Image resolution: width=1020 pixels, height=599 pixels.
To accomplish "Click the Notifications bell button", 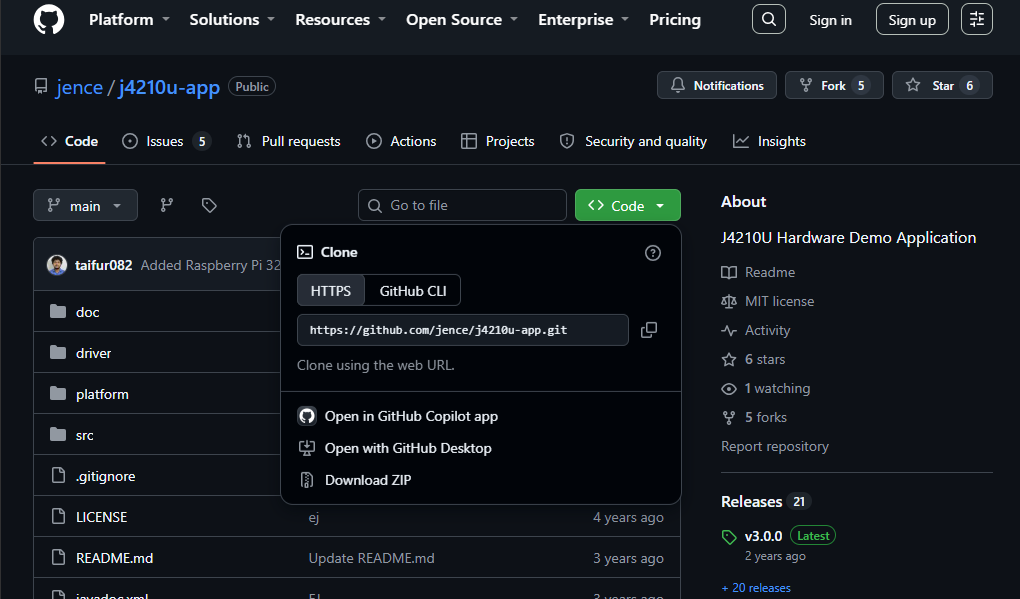I will [x=716, y=85].
